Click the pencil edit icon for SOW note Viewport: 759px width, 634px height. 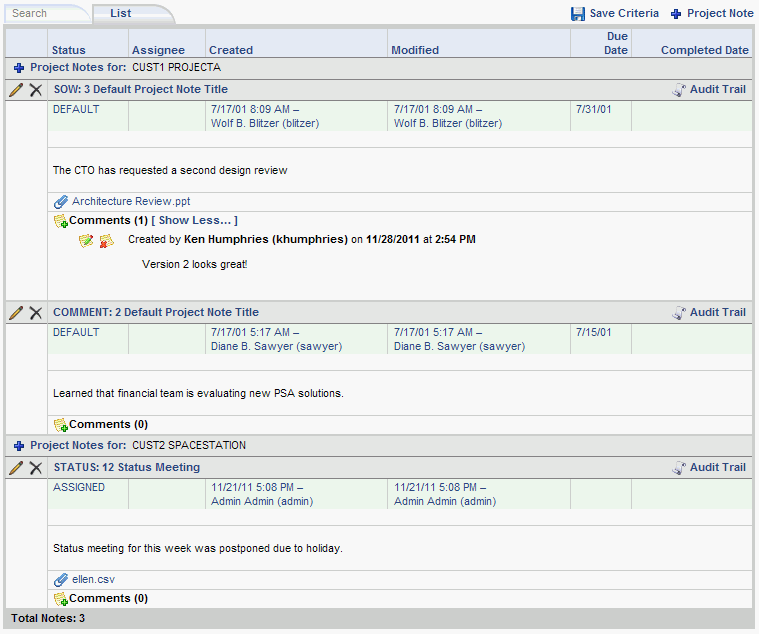[x=16, y=90]
